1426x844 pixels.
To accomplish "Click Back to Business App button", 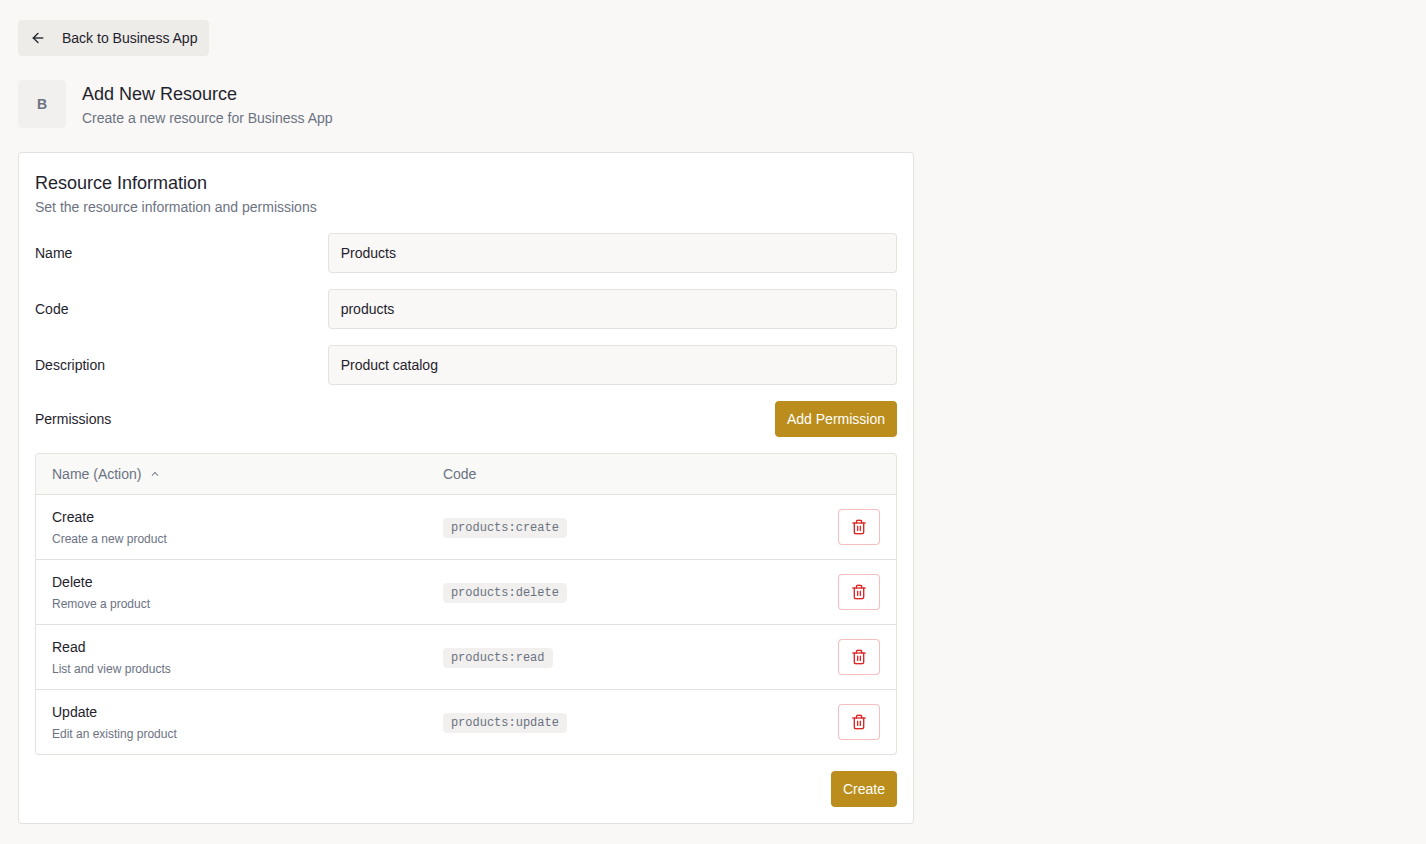I will (x=113, y=38).
